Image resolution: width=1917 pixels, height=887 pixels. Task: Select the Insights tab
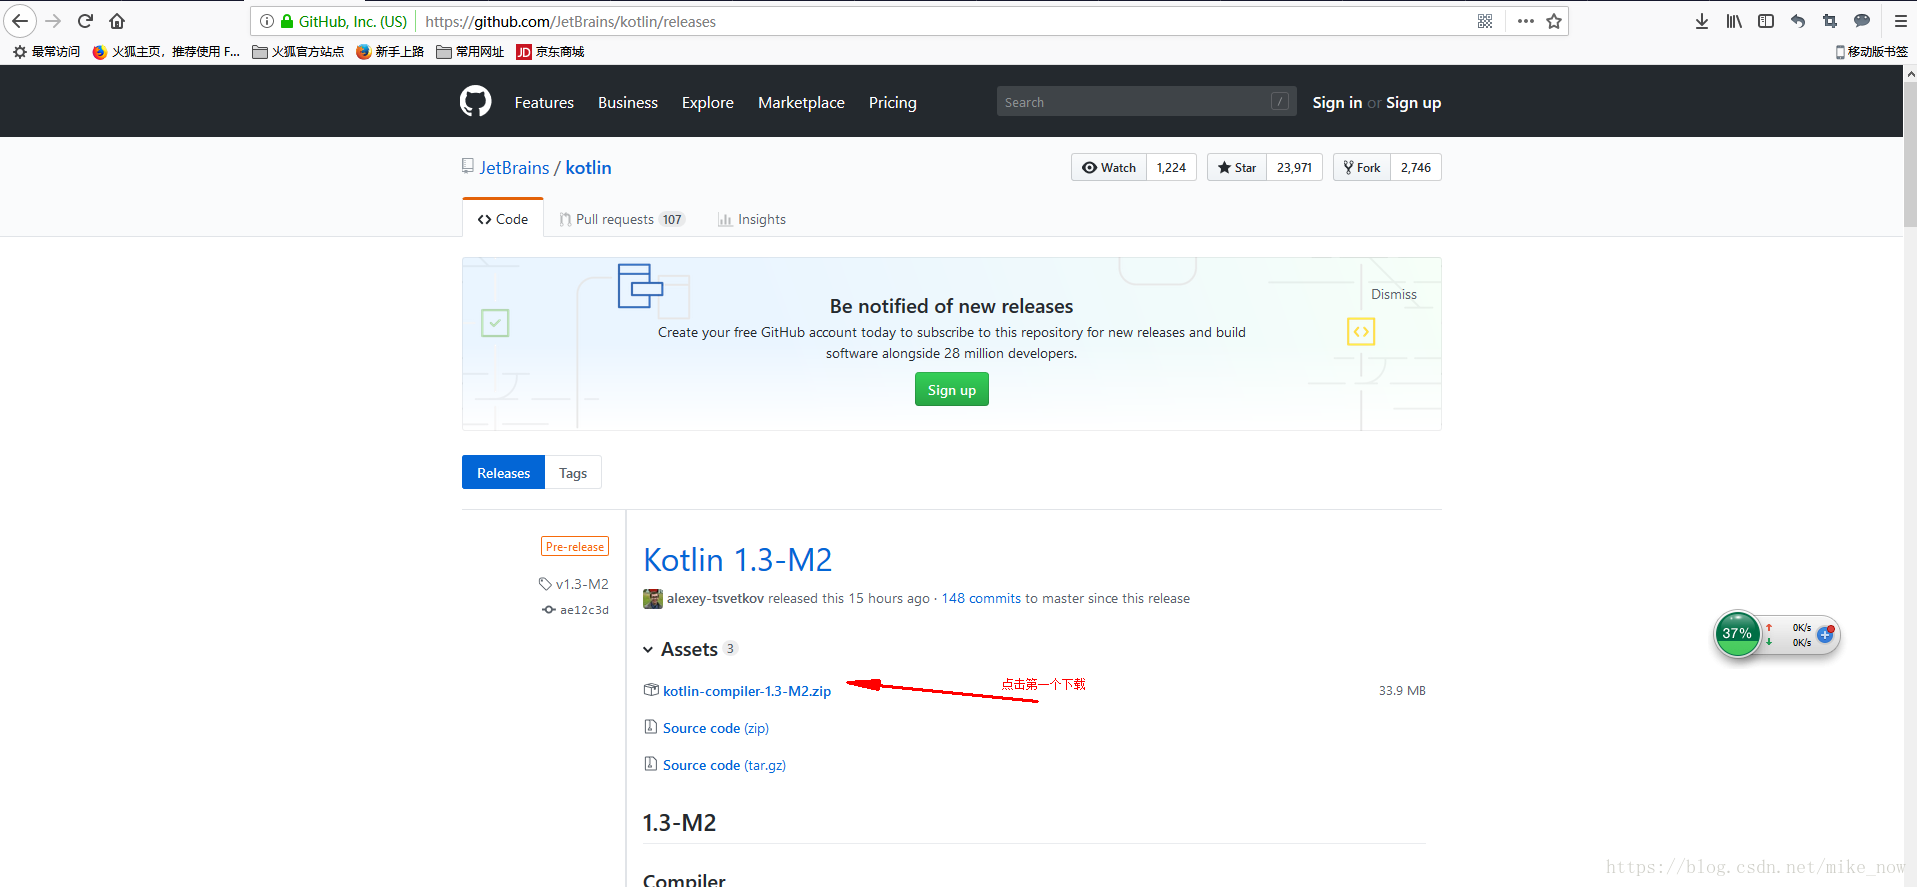[752, 219]
